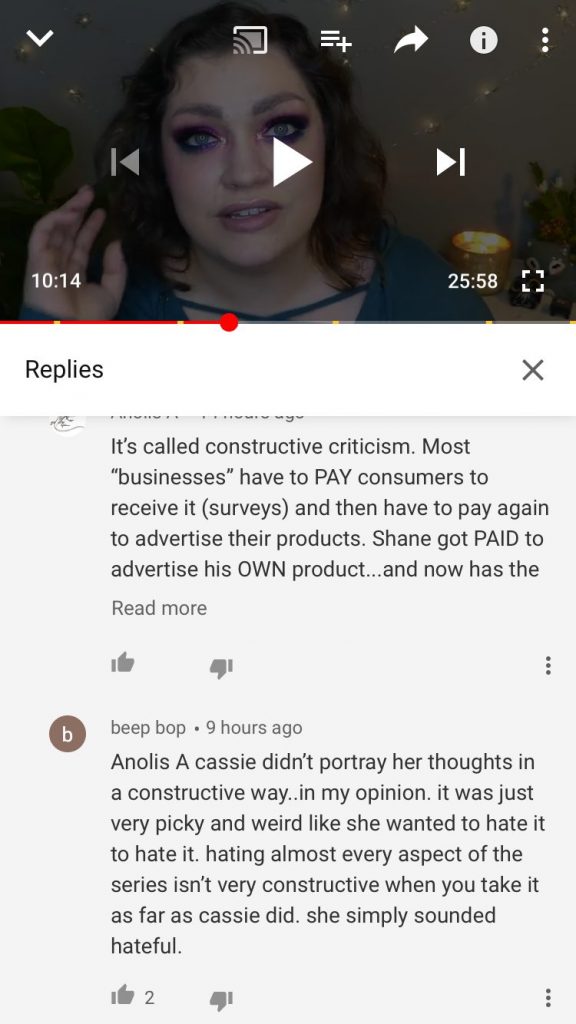The width and height of the screenshot is (576, 1024).
Task: Skip to previous video
Action: click(125, 162)
